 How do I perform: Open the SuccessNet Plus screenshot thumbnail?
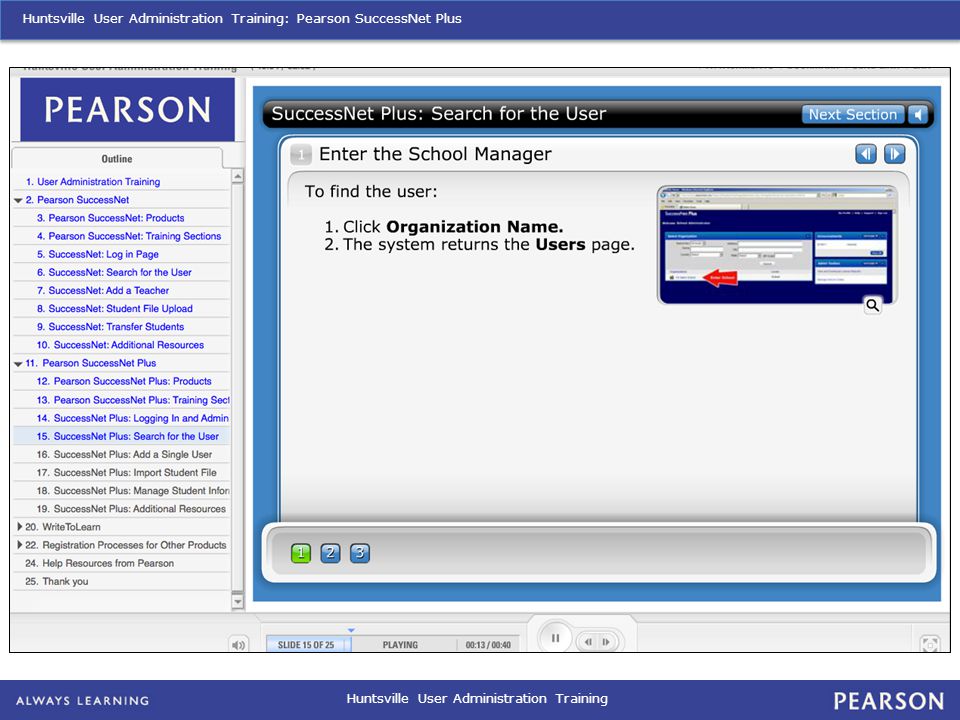click(x=777, y=245)
